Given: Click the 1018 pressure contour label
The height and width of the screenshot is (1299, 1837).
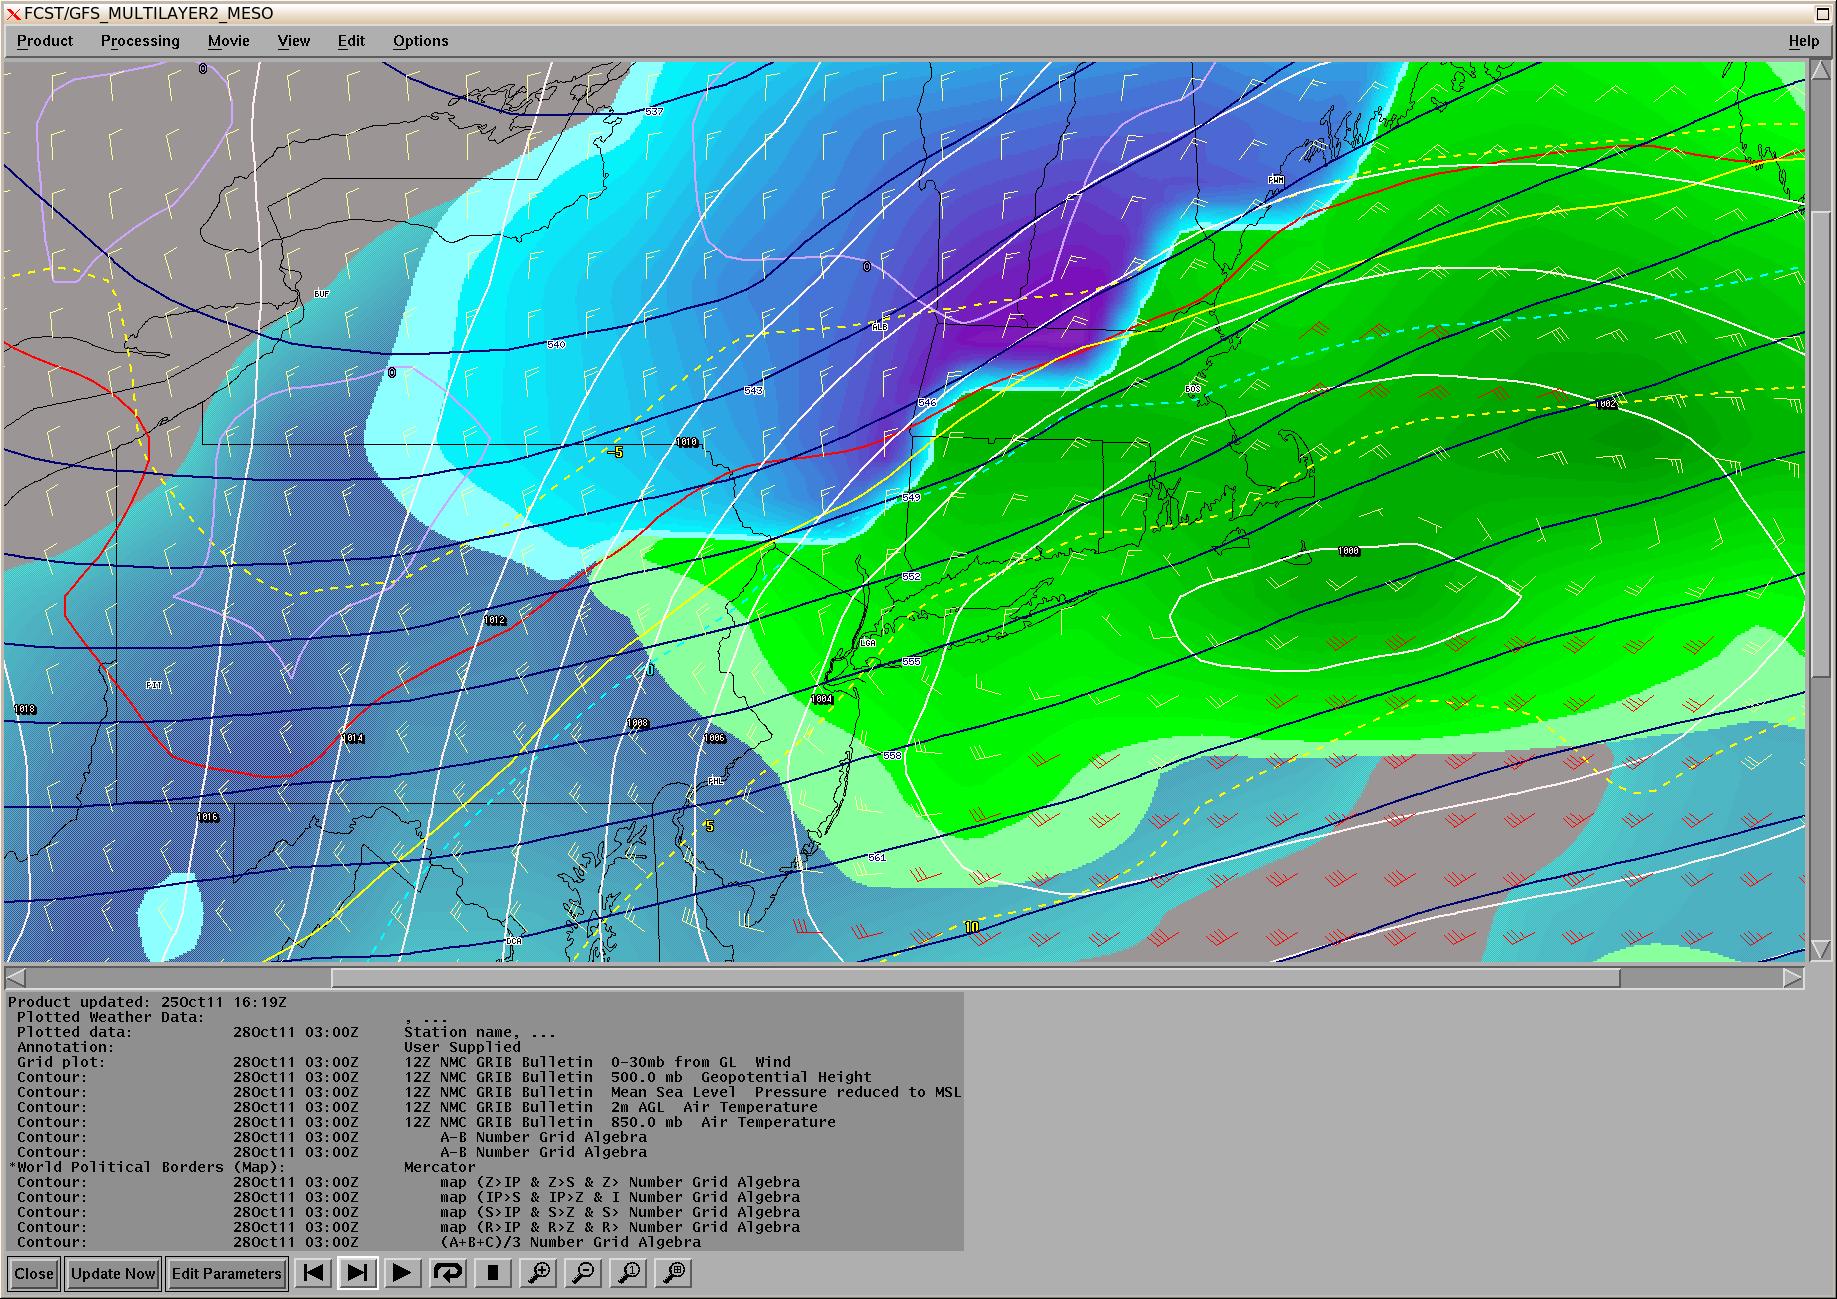Looking at the screenshot, I should (x=25, y=709).
